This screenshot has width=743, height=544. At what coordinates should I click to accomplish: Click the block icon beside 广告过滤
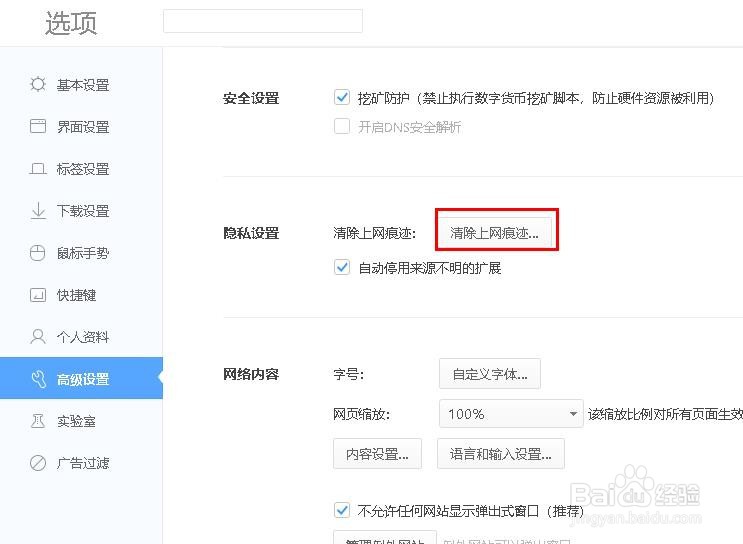pyautogui.click(x=38, y=462)
